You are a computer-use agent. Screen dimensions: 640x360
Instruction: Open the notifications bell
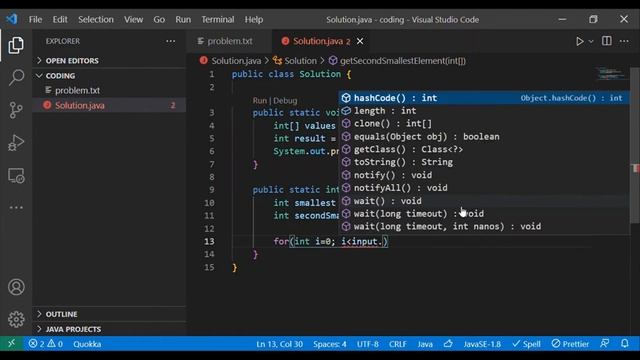point(625,344)
